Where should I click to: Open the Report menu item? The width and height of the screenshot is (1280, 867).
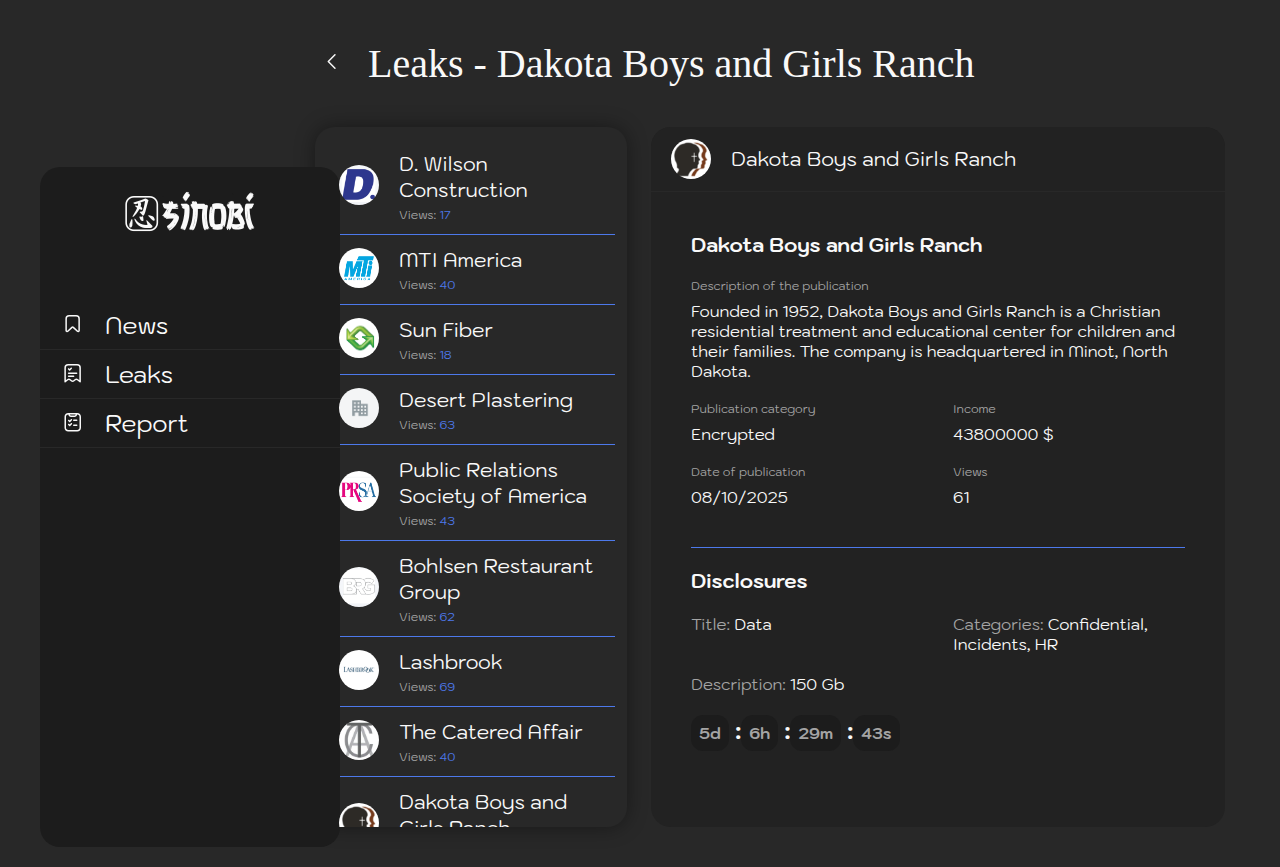click(146, 424)
